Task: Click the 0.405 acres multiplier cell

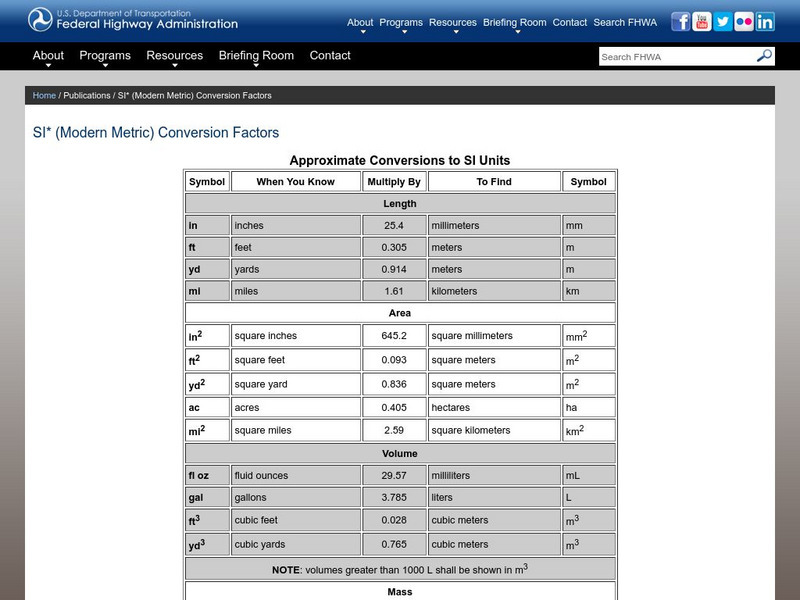Action: pos(394,408)
